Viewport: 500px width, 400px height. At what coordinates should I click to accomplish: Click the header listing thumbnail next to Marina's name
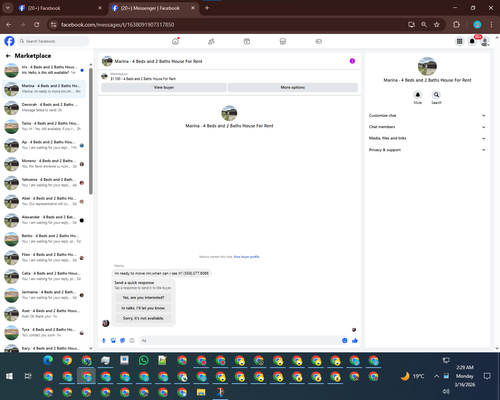[x=107, y=61]
